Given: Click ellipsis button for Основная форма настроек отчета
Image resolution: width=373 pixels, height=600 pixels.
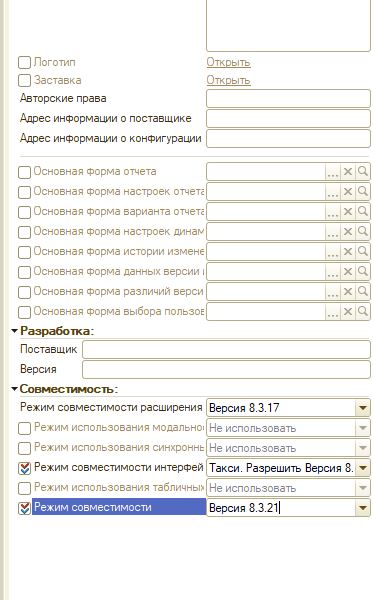Looking at the screenshot, I should point(333,192).
